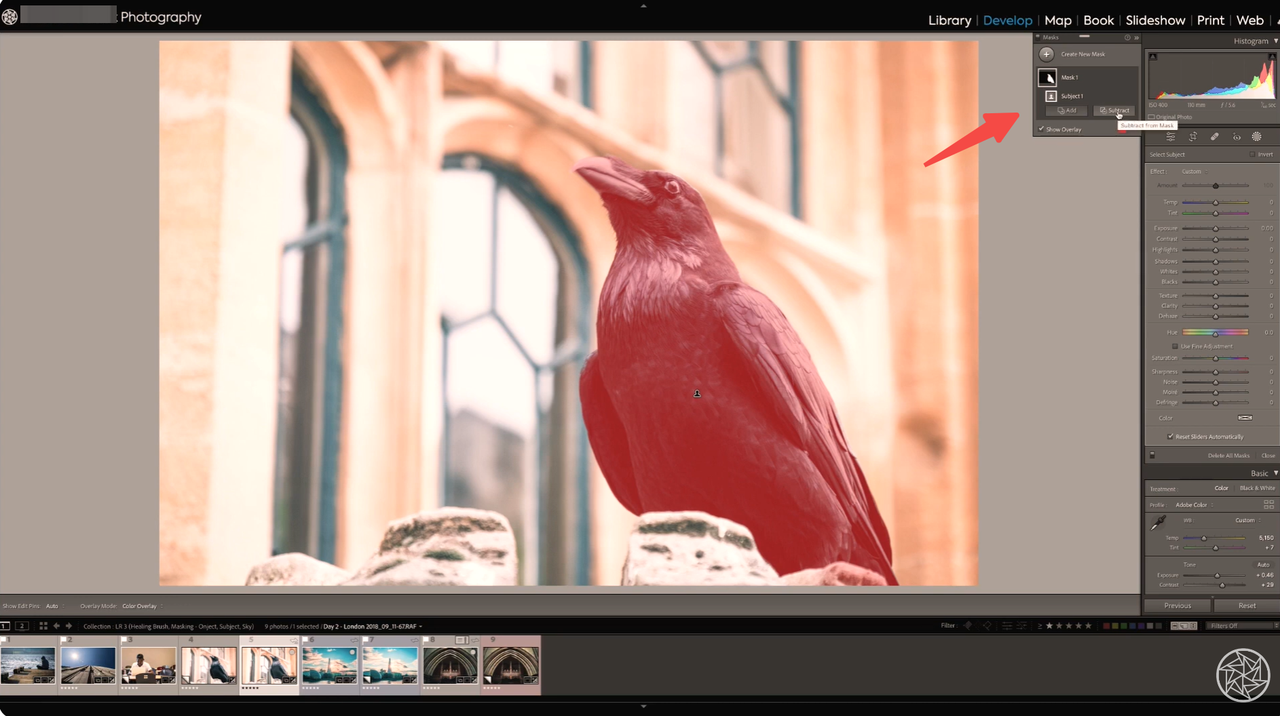Click the Create New Mask plus icon
The image size is (1280, 716).
1046,54
